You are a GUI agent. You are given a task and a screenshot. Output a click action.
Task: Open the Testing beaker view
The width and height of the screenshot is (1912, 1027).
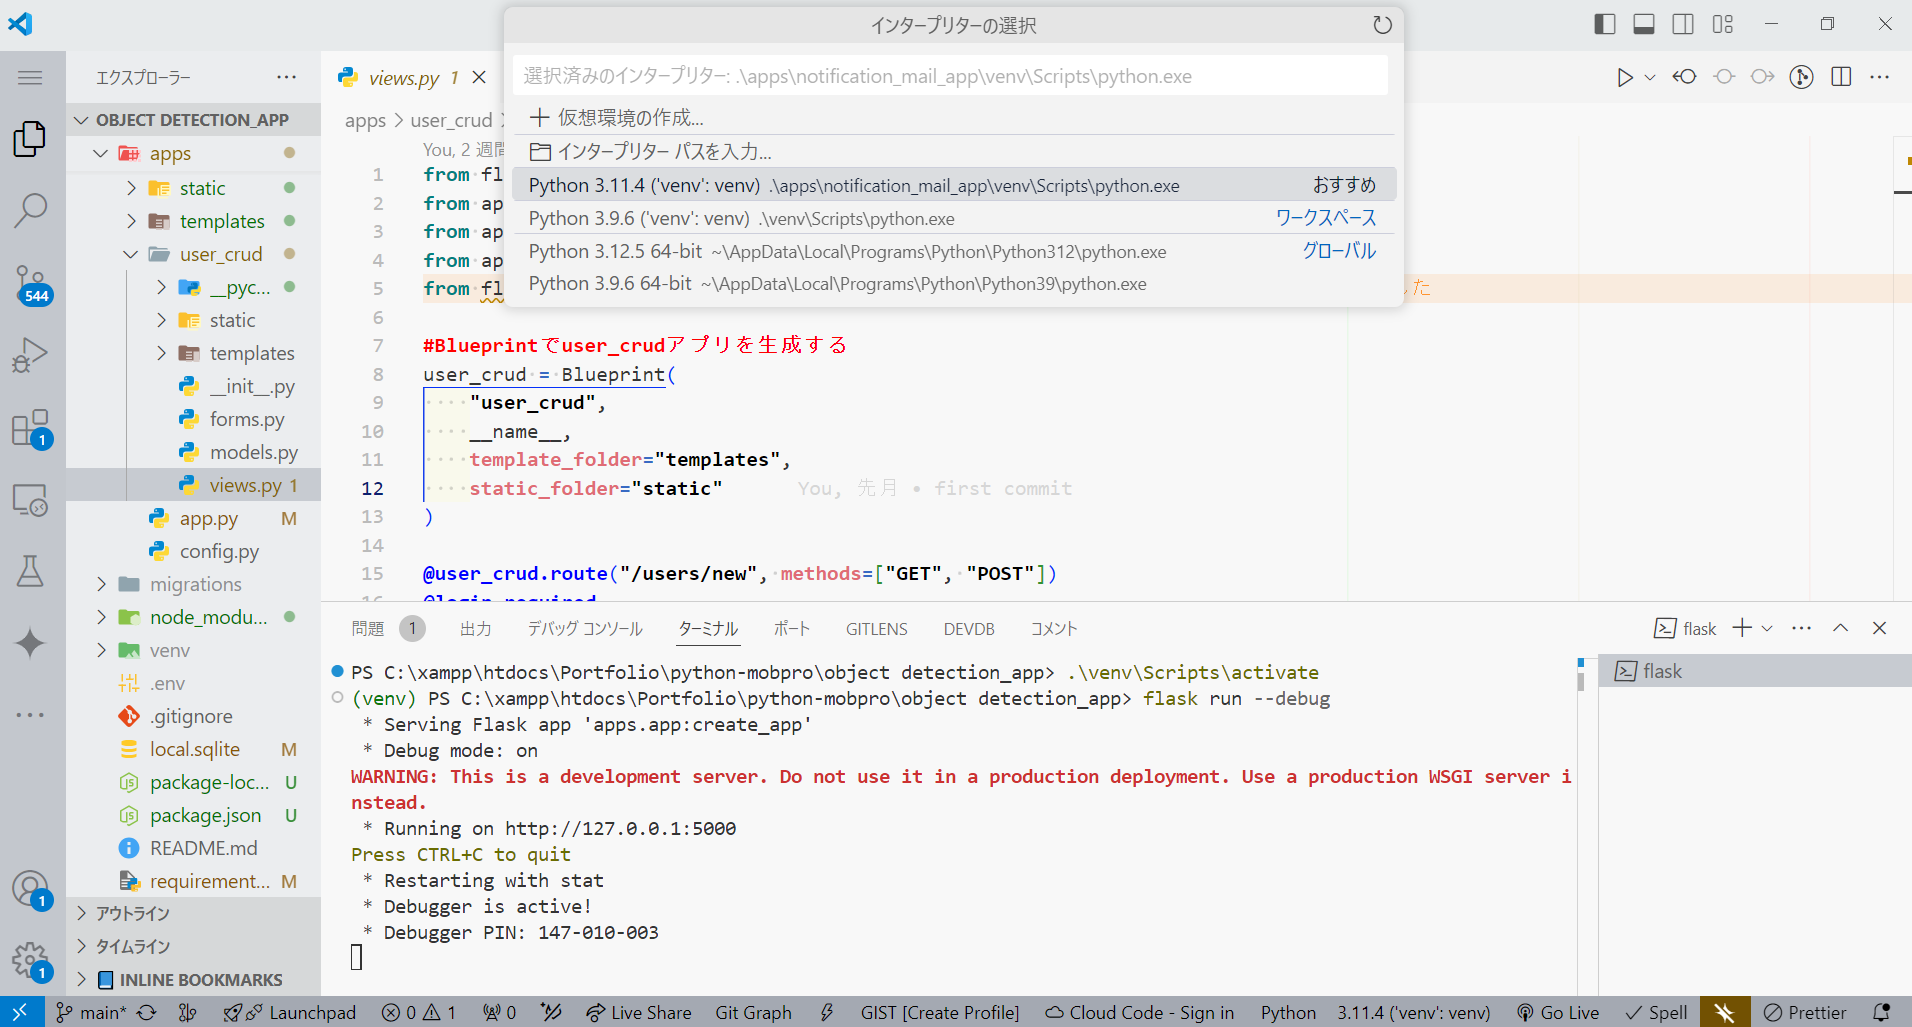tap(30, 571)
